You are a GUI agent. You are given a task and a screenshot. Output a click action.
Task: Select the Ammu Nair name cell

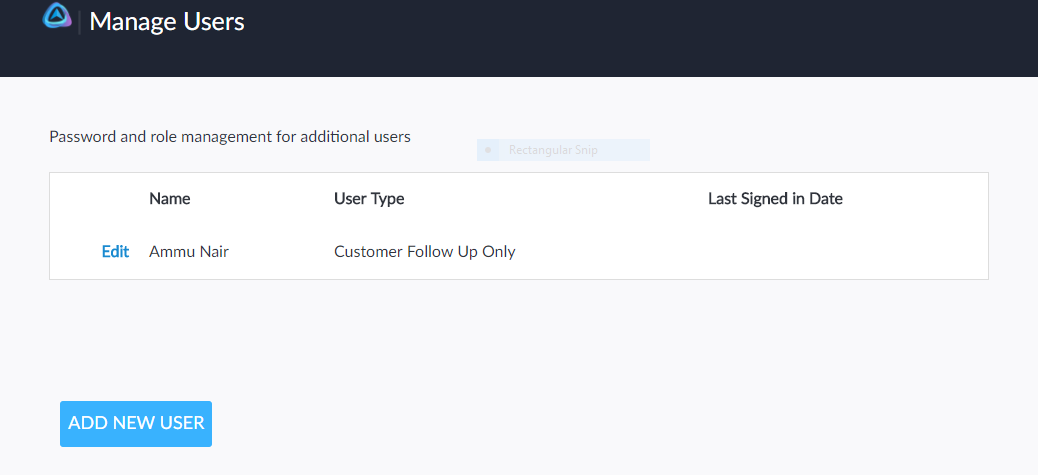click(189, 252)
